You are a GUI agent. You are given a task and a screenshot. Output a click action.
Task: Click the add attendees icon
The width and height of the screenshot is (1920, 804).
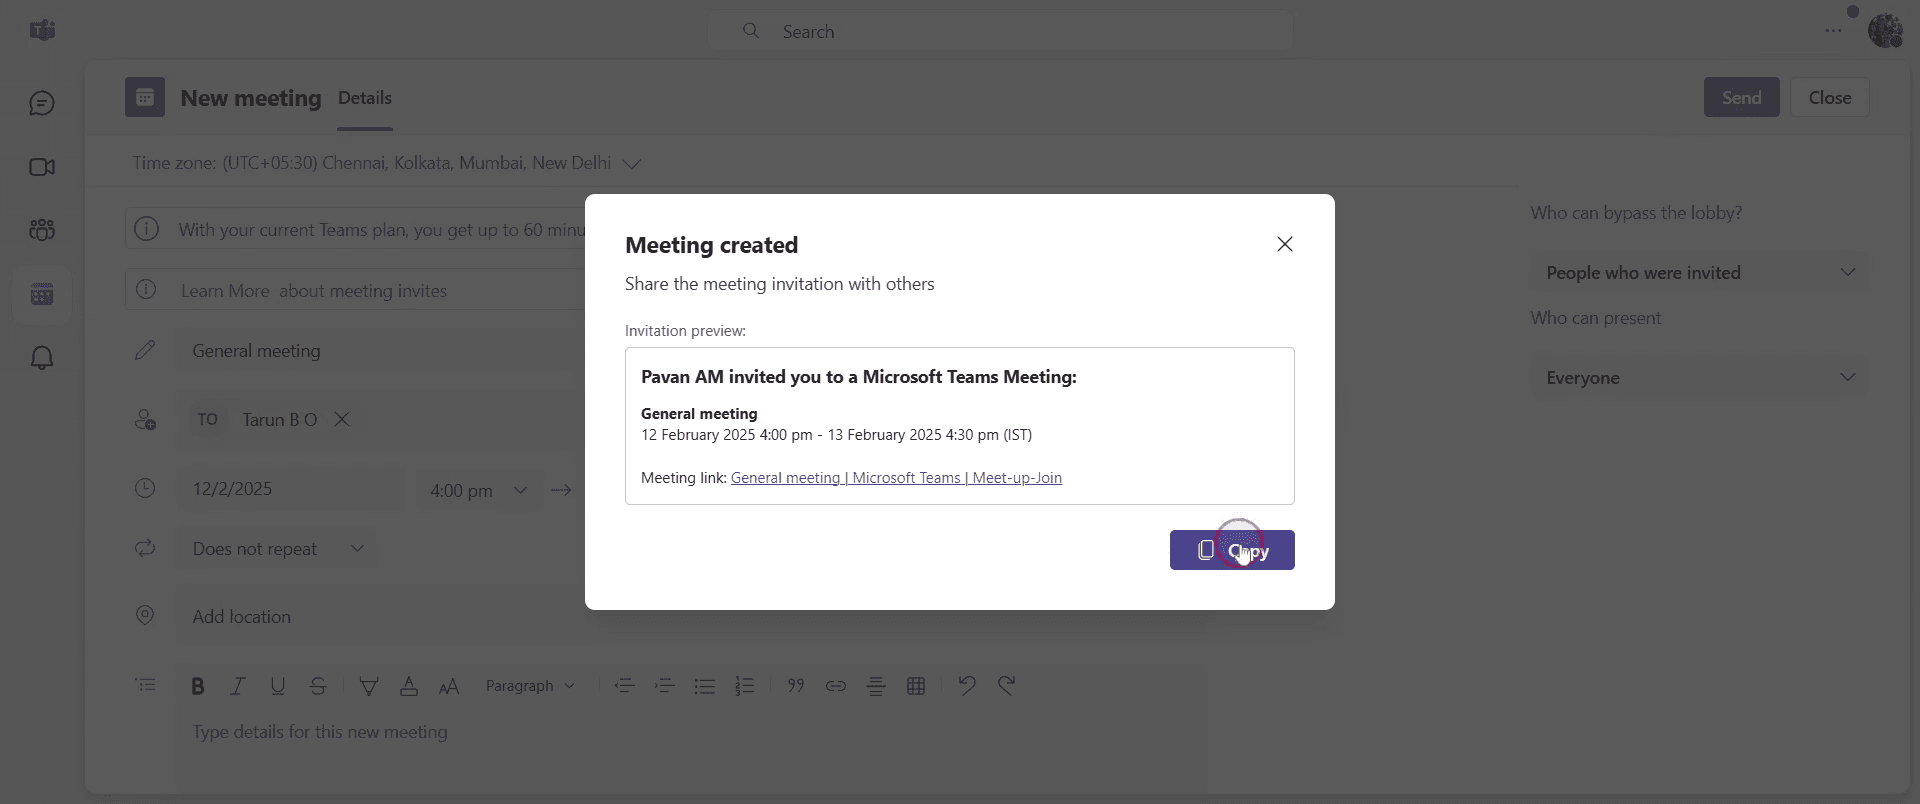(x=145, y=419)
